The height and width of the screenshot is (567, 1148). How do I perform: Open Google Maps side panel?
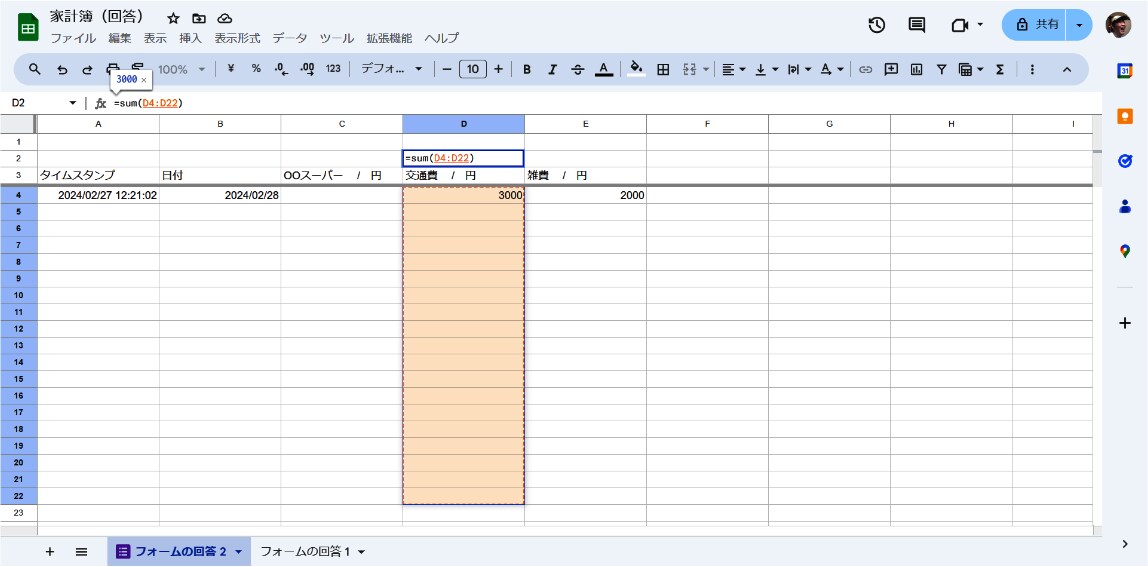coord(1125,251)
